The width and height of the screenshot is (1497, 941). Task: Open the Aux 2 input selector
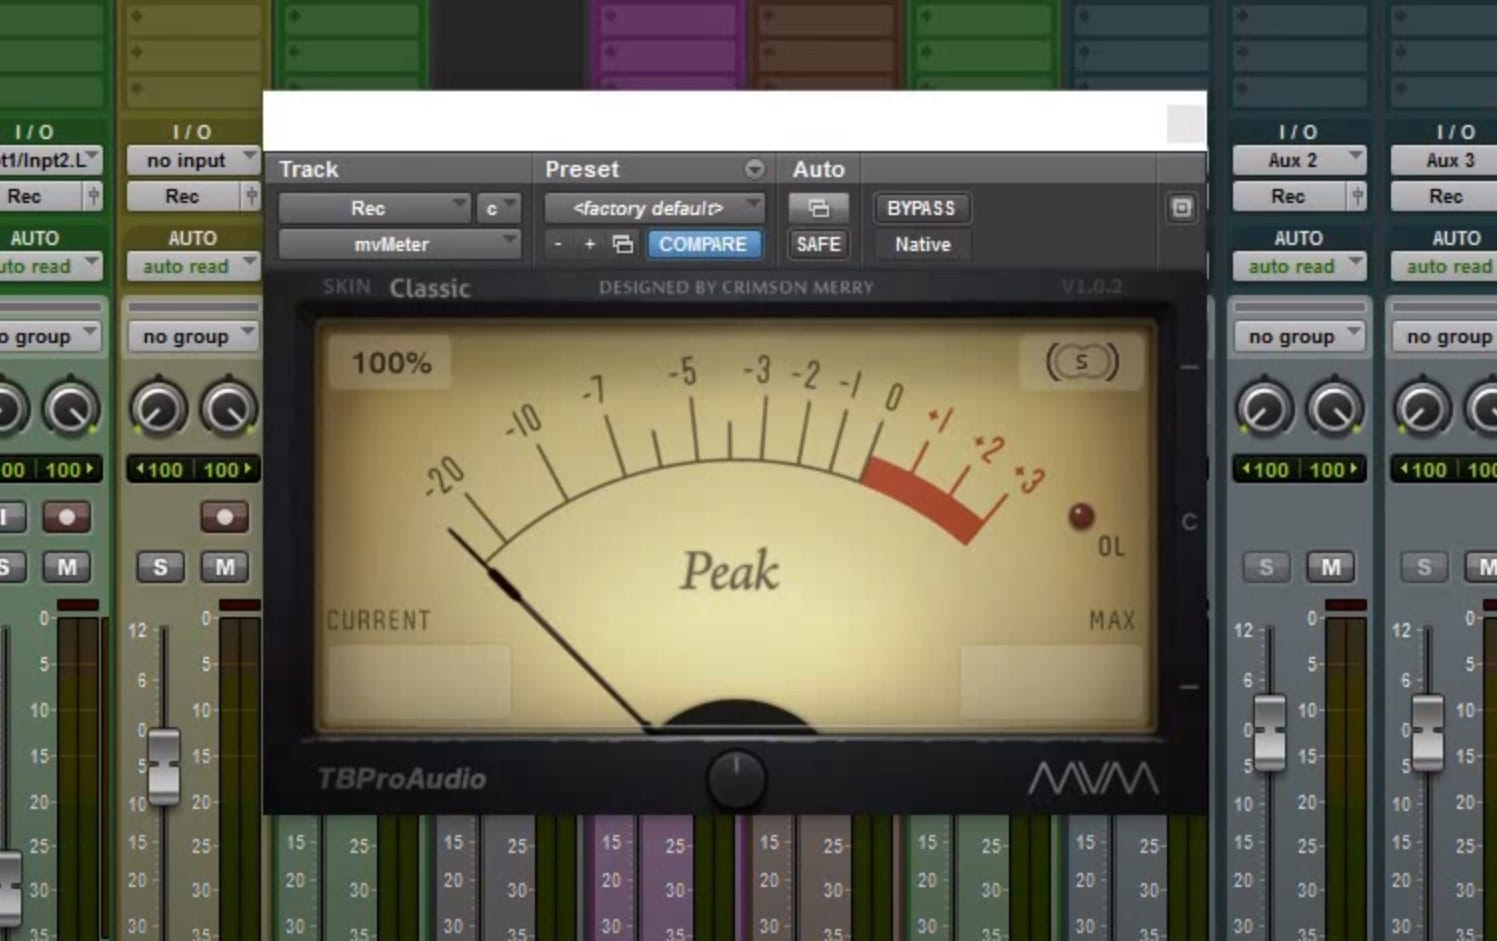(1299, 160)
